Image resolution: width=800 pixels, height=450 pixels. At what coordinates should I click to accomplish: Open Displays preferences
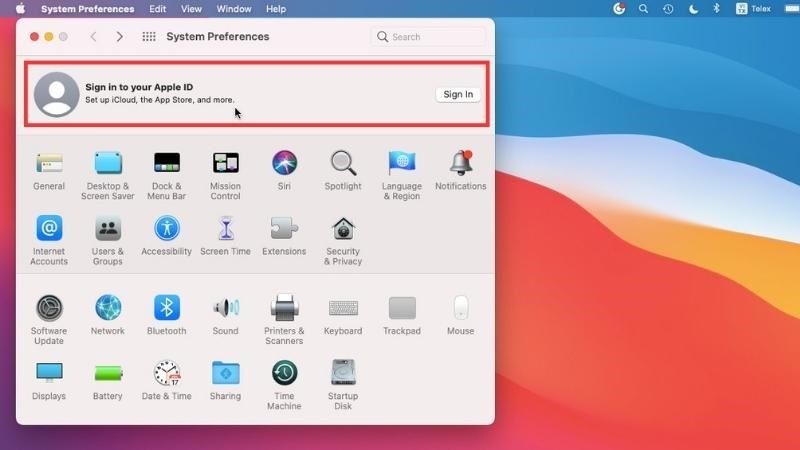pos(49,381)
